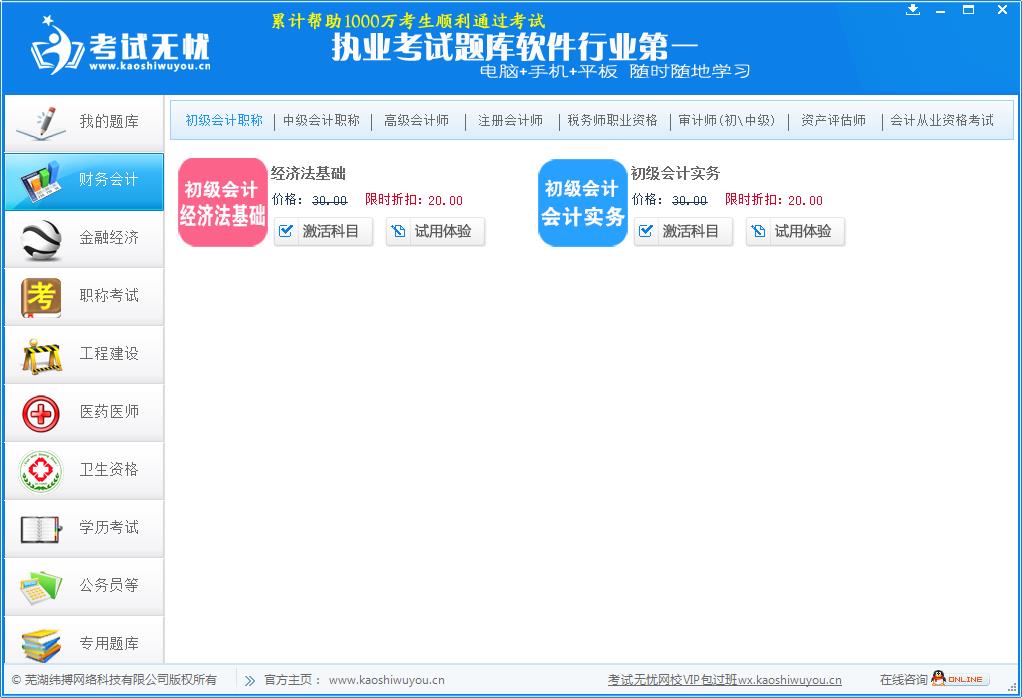The height and width of the screenshot is (698, 1022).
Task: Select 我的题库 sidebar label
Action: pyautogui.click(x=109, y=122)
